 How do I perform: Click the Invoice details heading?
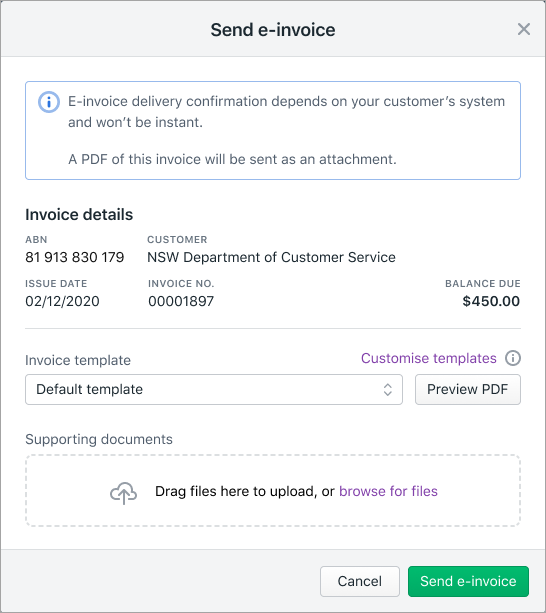(79, 215)
